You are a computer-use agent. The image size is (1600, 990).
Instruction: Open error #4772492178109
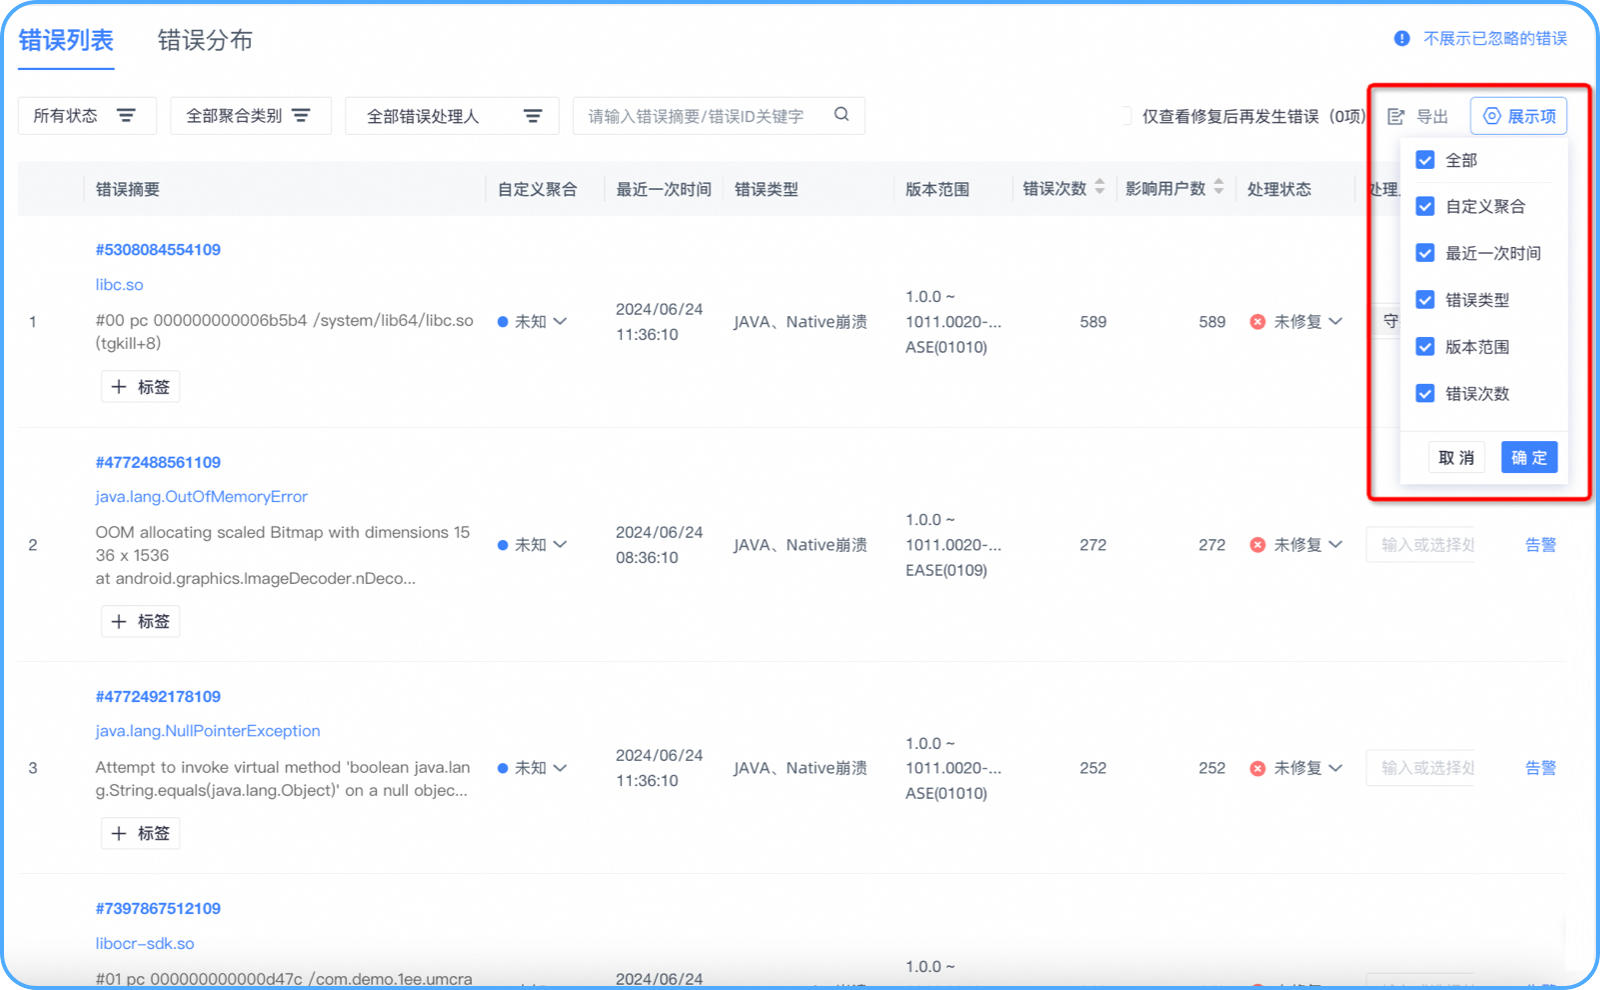(158, 697)
